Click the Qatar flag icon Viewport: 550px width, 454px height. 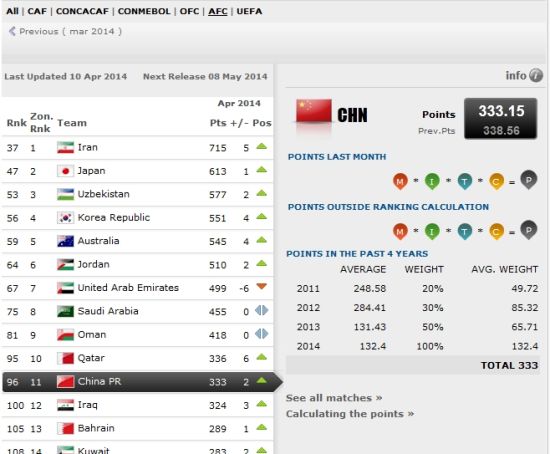(x=66, y=358)
